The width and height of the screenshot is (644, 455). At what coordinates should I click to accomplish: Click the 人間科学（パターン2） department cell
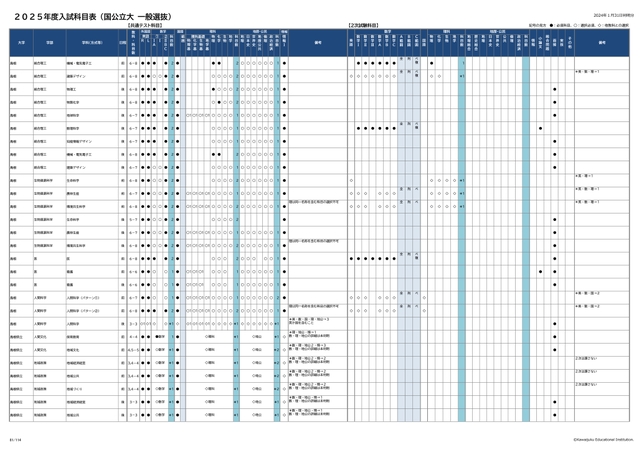(x=82, y=310)
